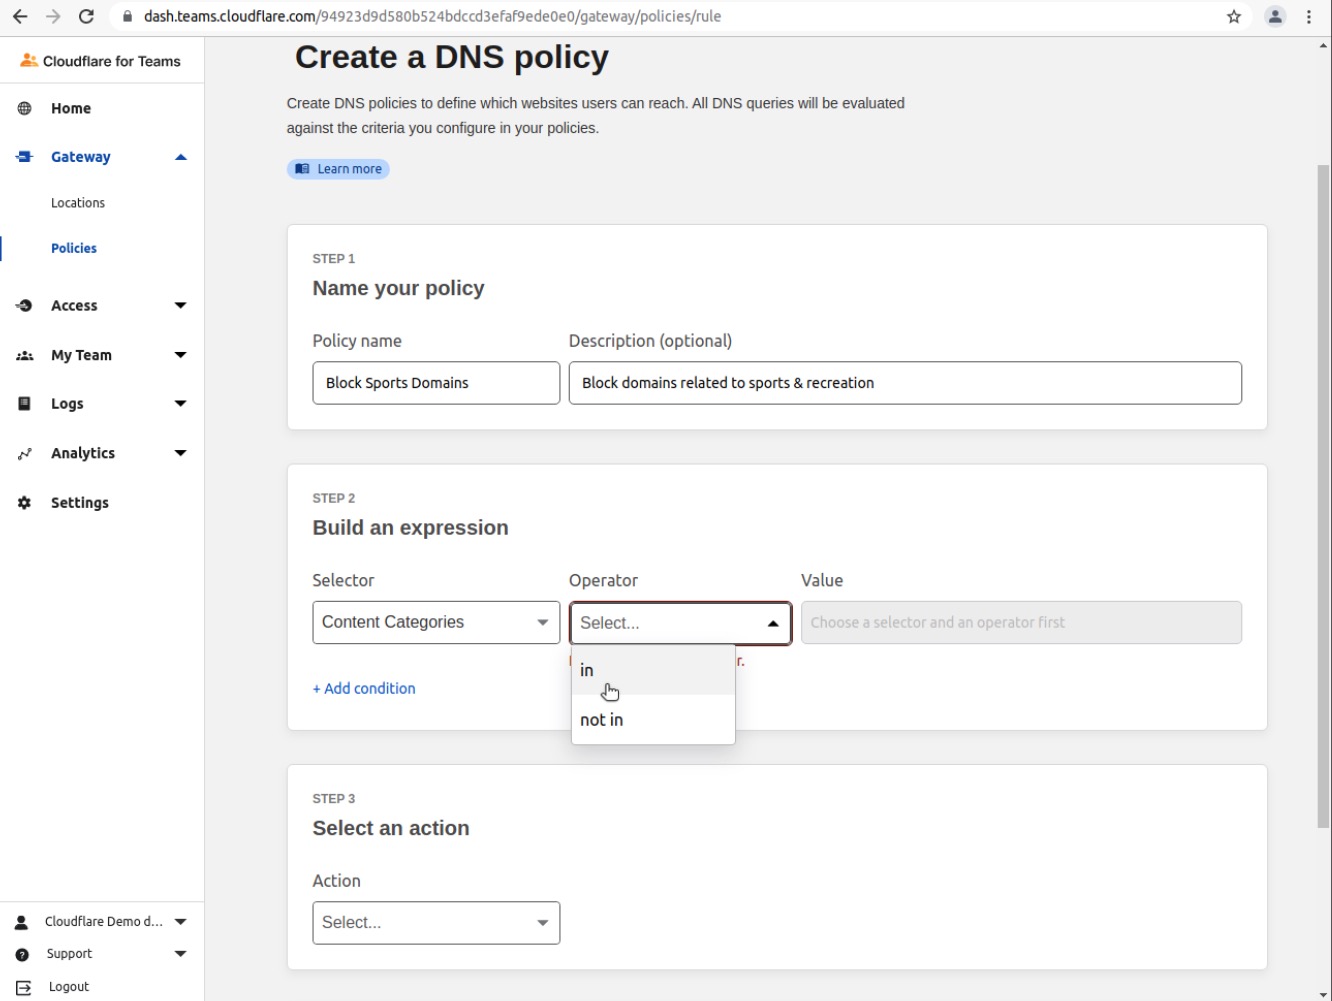The height and width of the screenshot is (1001, 1332).
Task: Click the page vertical scrollbar
Action: (x=1324, y=497)
